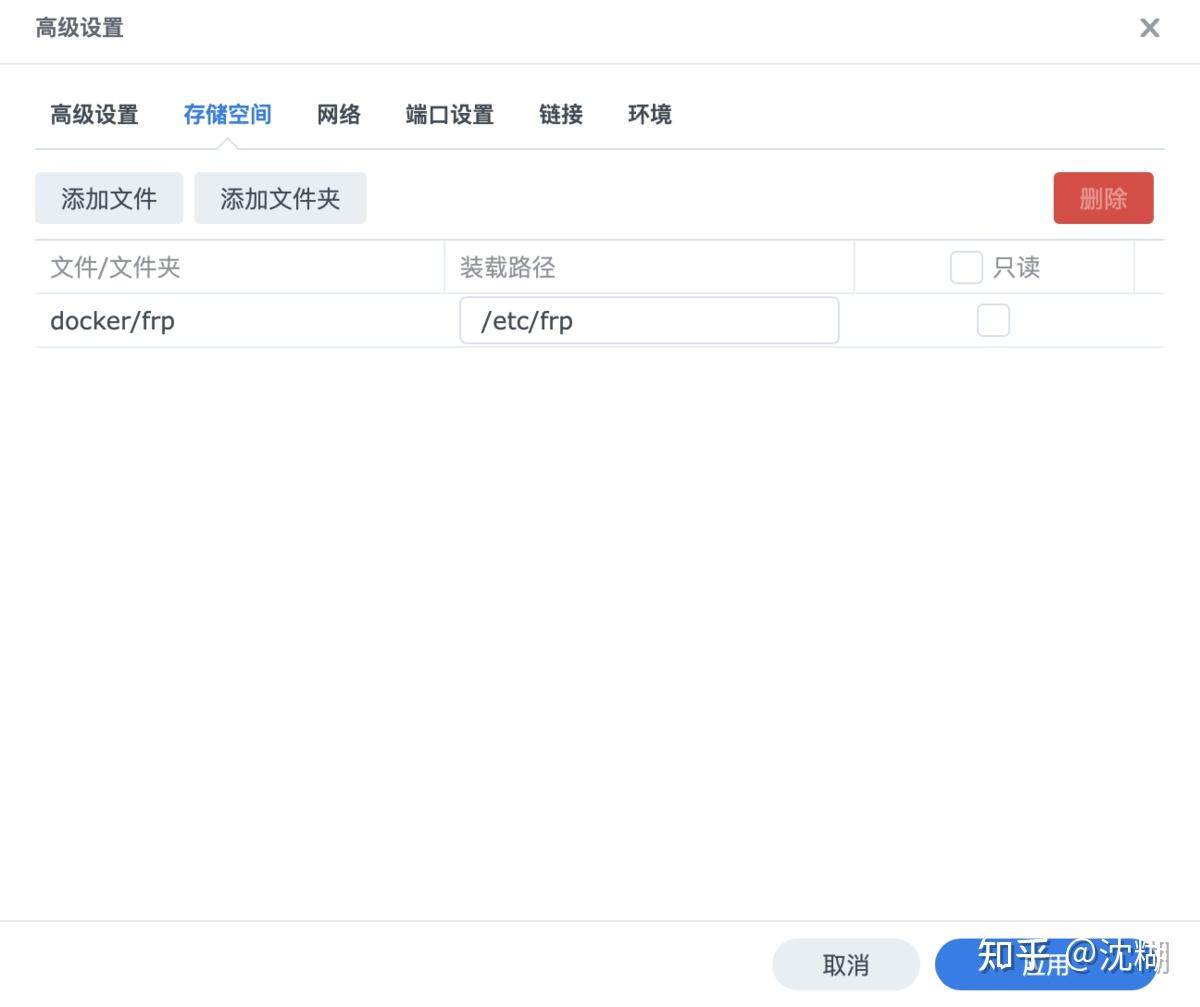
Task: Click the 添加文件 button
Action: pyautogui.click(x=109, y=198)
